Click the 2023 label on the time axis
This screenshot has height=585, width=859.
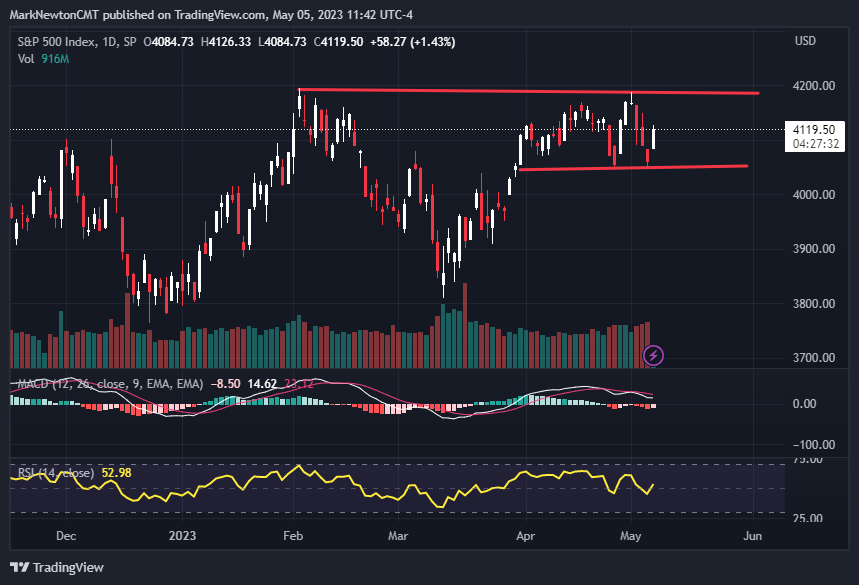[181, 536]
